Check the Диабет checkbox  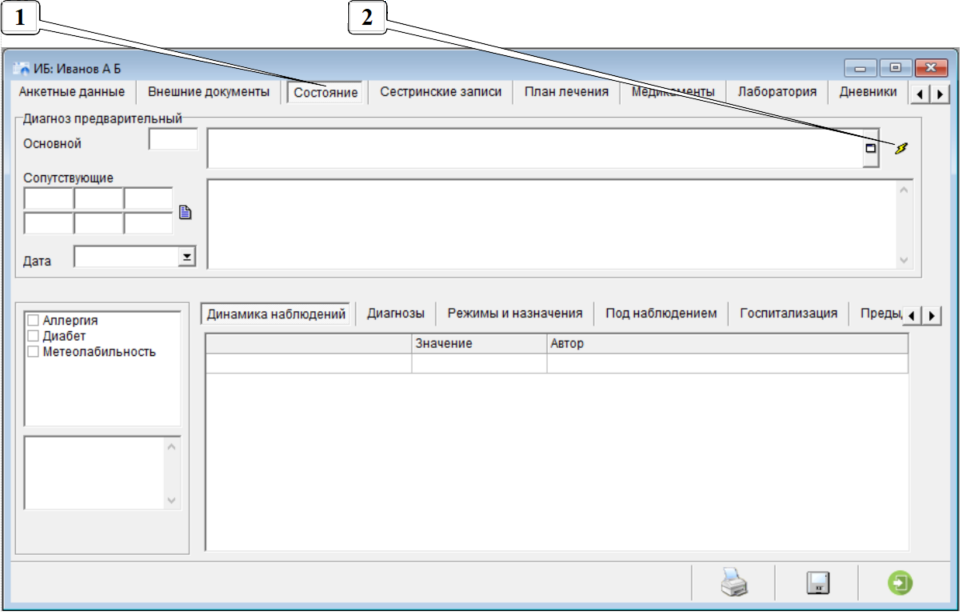(33, 336)
